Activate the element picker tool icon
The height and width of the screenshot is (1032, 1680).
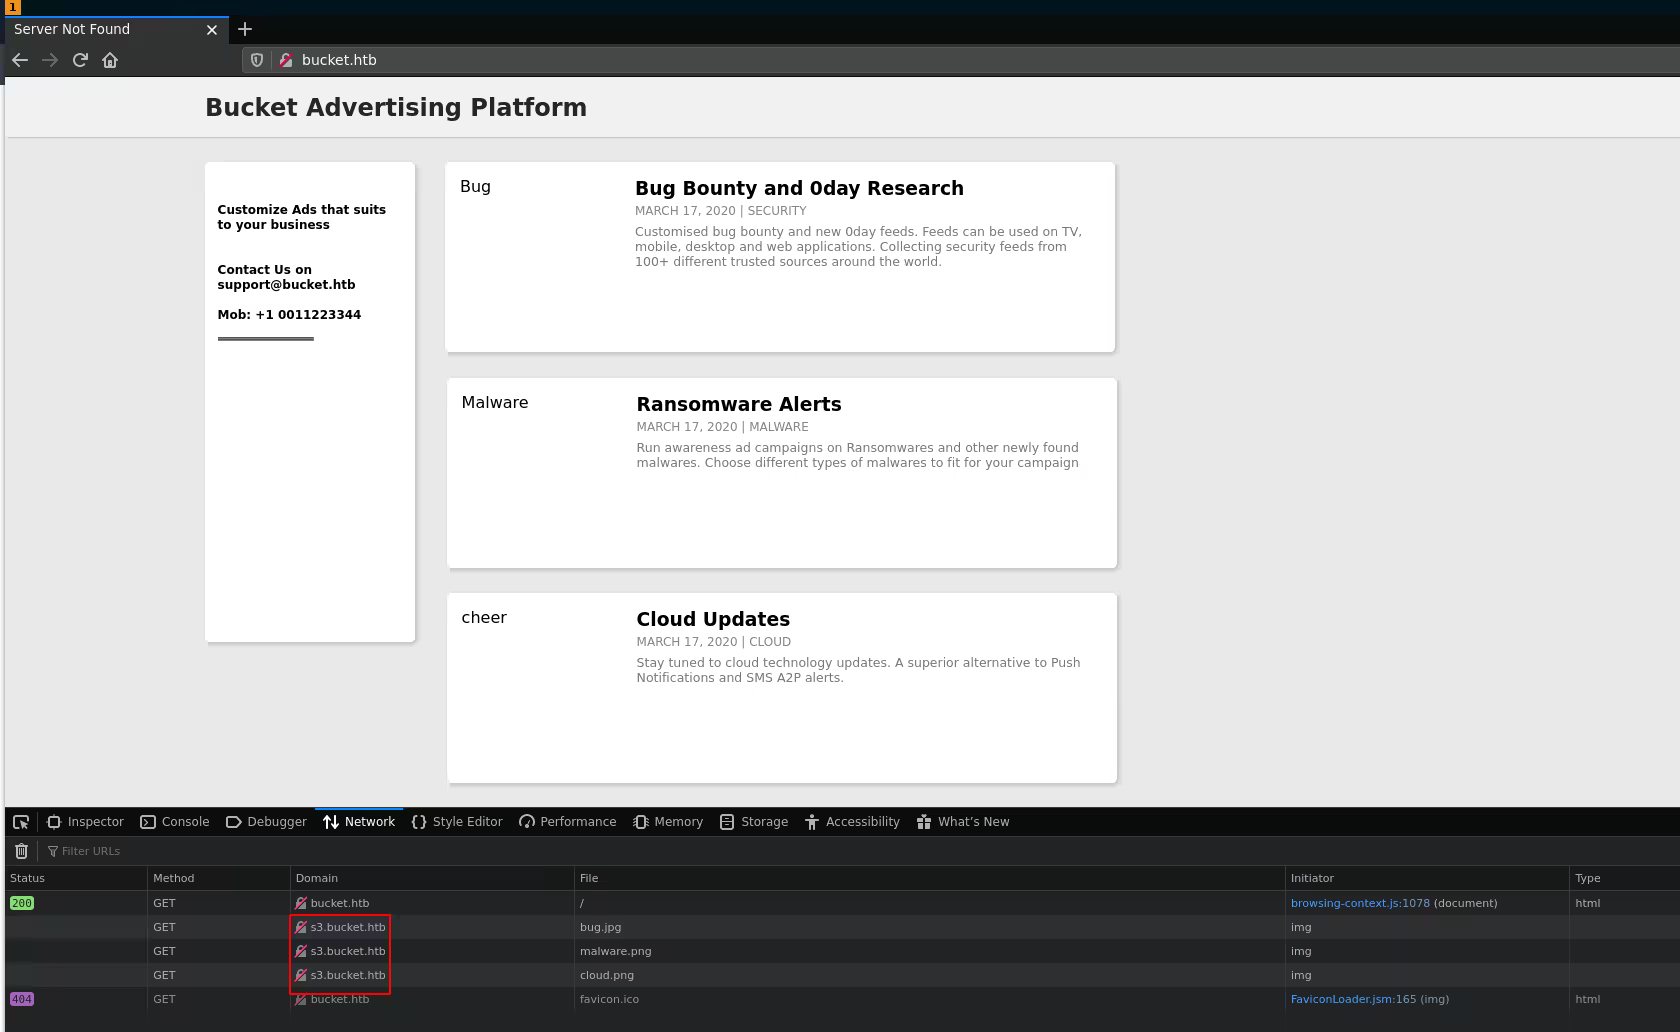click(21, 822)
